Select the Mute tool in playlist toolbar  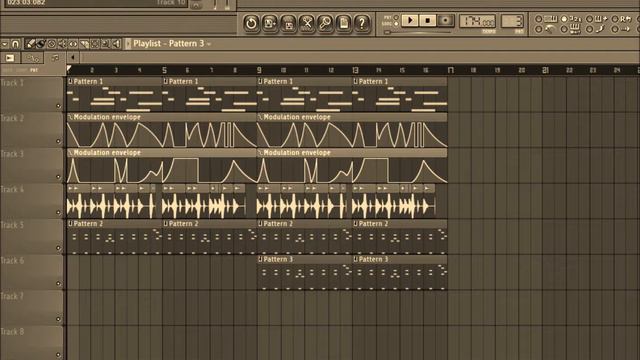click(62, 44)
